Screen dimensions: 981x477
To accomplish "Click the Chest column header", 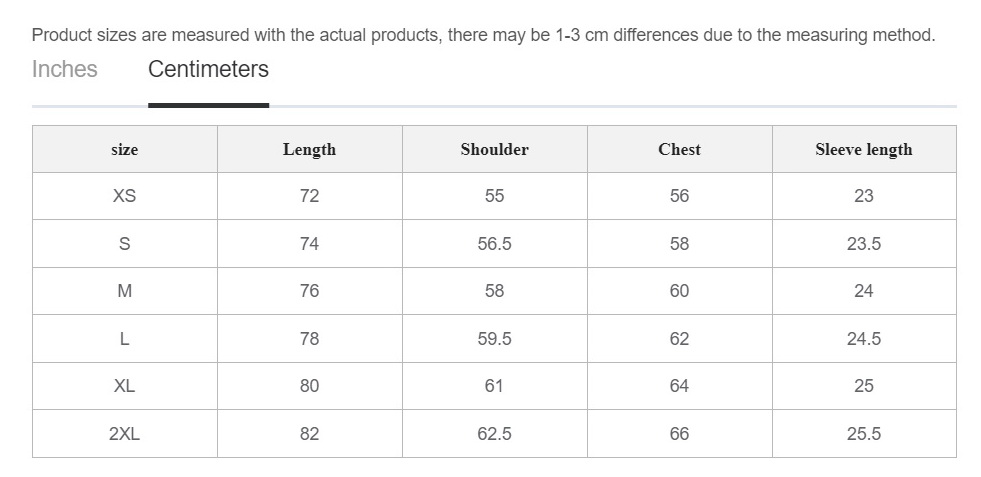I will (x=679, y=149).
